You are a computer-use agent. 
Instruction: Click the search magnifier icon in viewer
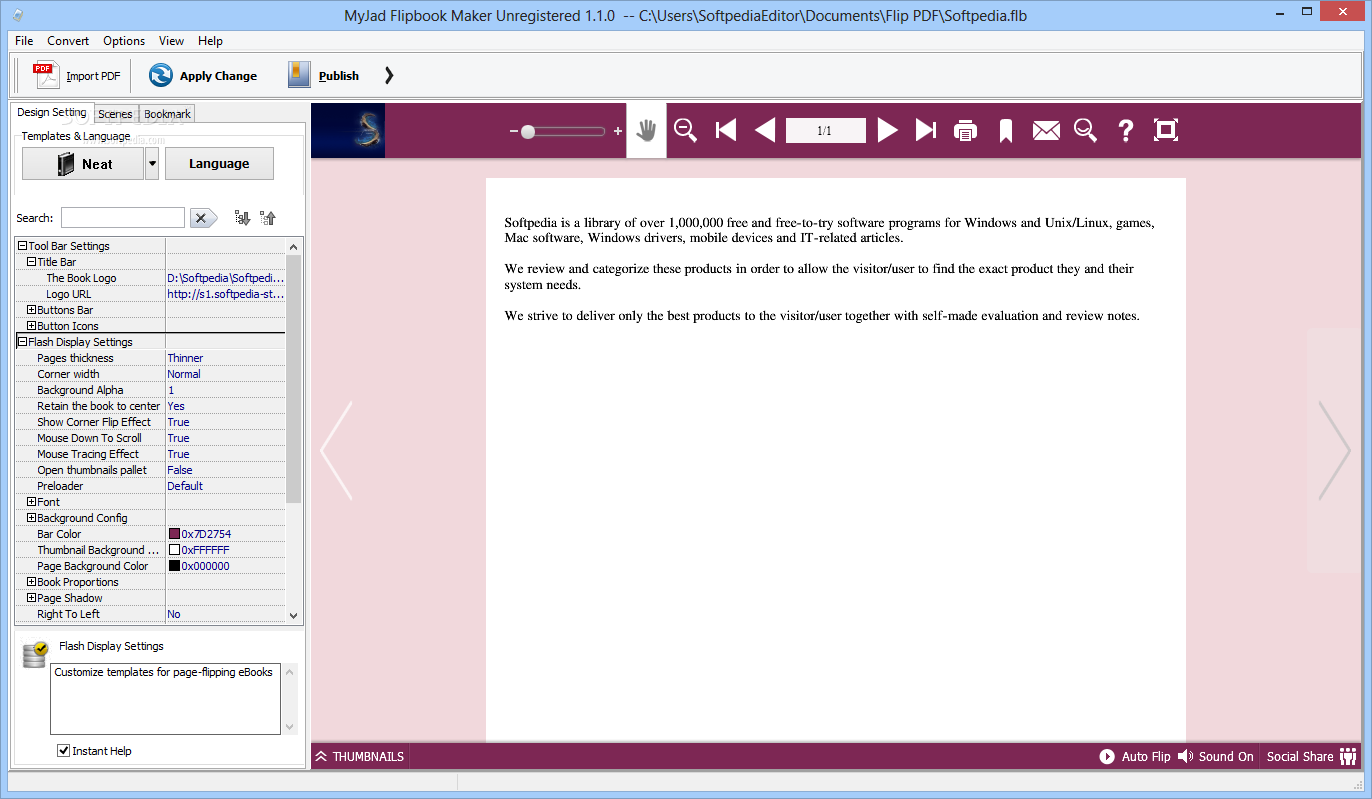tap(1085, 130)
